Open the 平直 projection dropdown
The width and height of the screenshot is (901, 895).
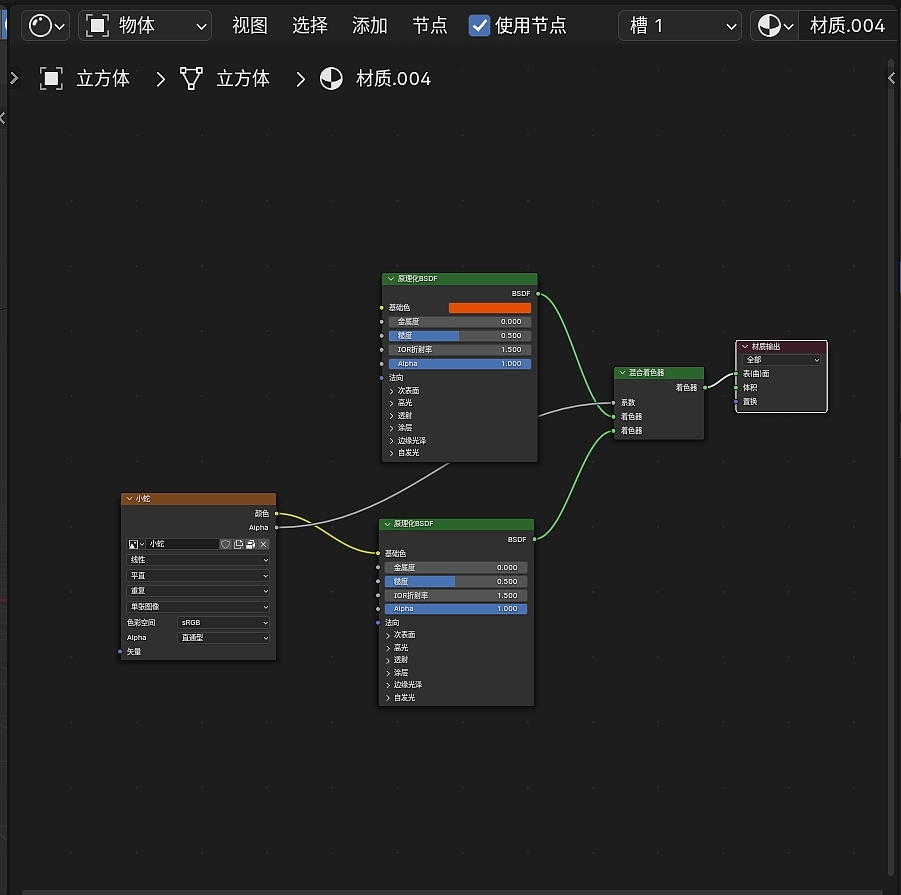coord(198,576)
